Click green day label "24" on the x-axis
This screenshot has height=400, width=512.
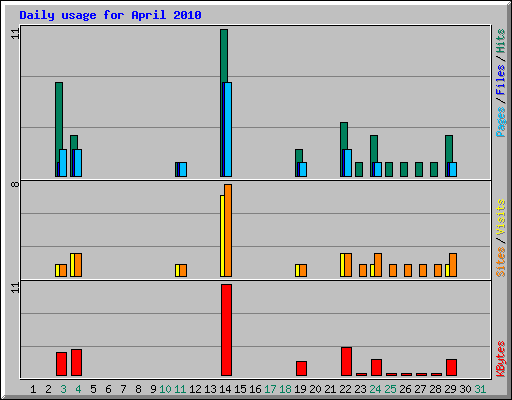click(x=375, y=389)
